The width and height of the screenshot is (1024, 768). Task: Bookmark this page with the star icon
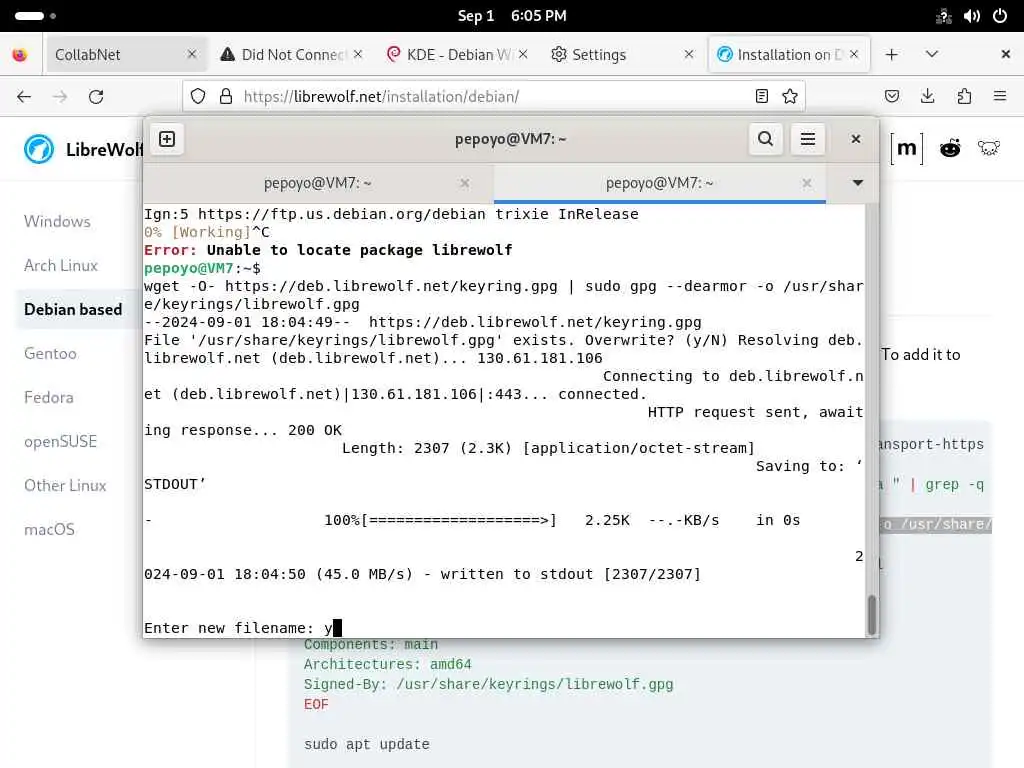tap(790, 97)
